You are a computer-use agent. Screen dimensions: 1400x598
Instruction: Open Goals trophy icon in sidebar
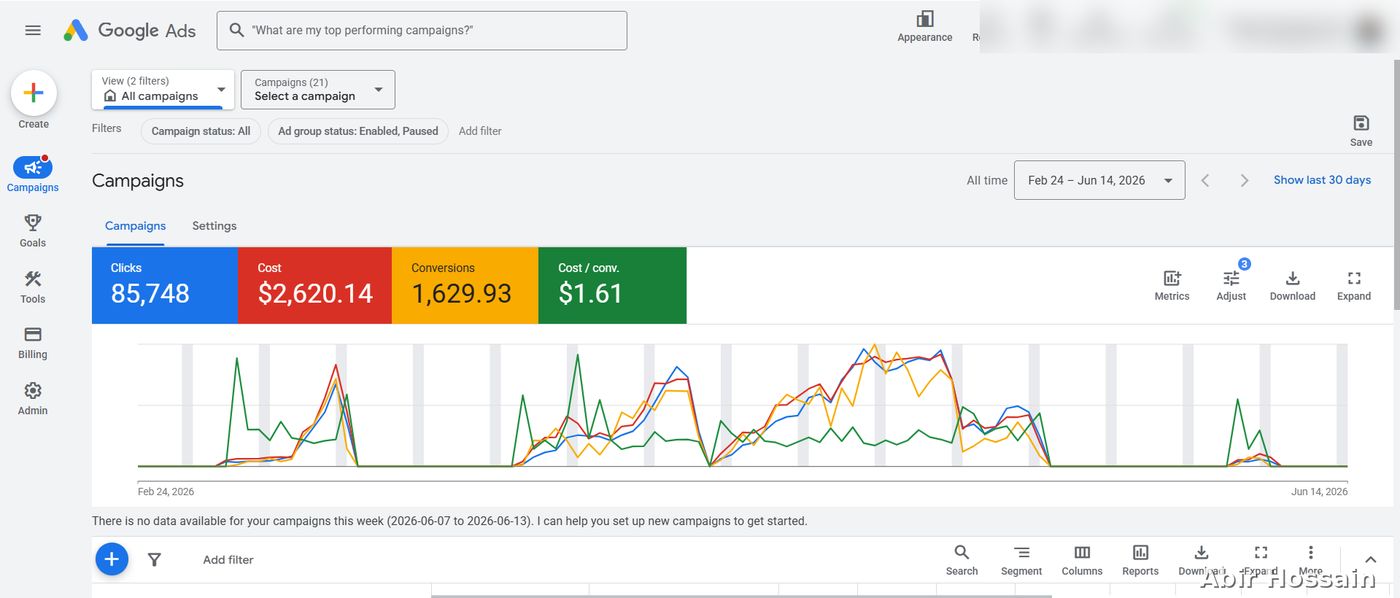coord(33,230)
